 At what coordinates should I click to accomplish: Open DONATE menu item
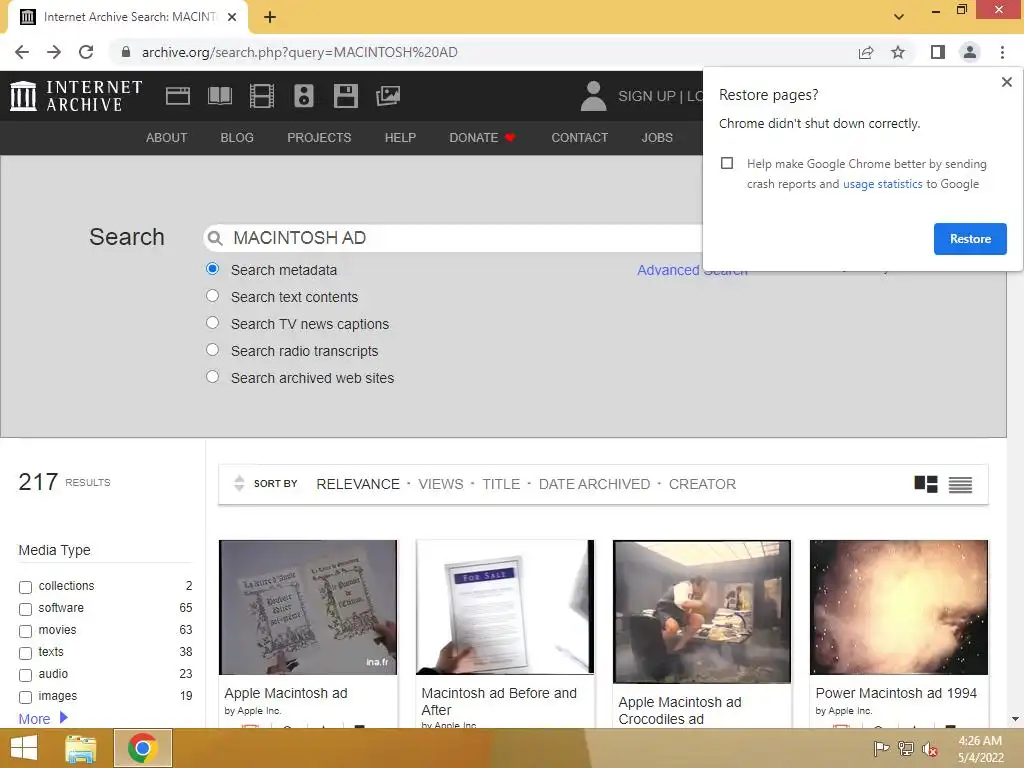coord(483,138)
